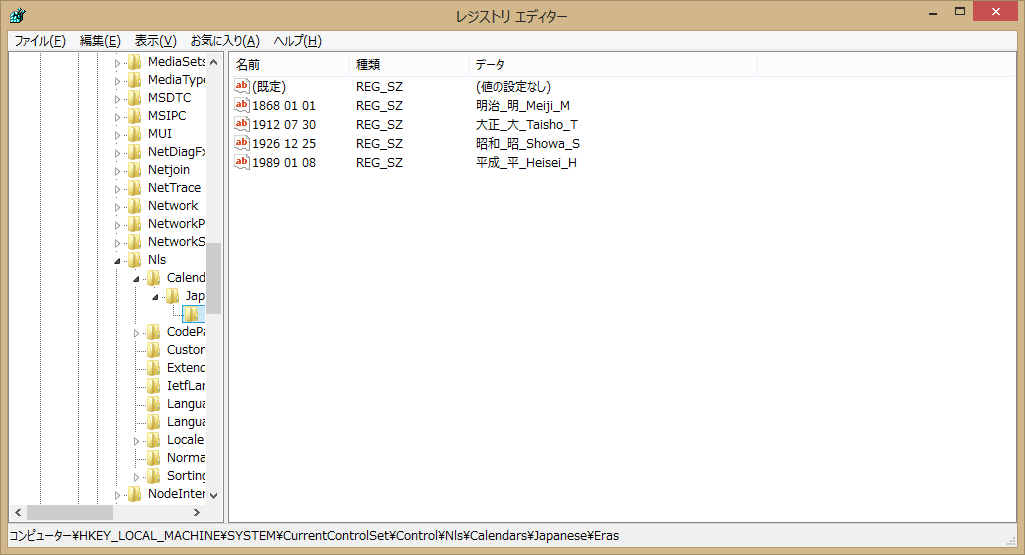This screenshot has width=1025, height=555.
Task: Open the ヘルプ(H) menu
Action: pyautogui.click(x=297, y=41)
